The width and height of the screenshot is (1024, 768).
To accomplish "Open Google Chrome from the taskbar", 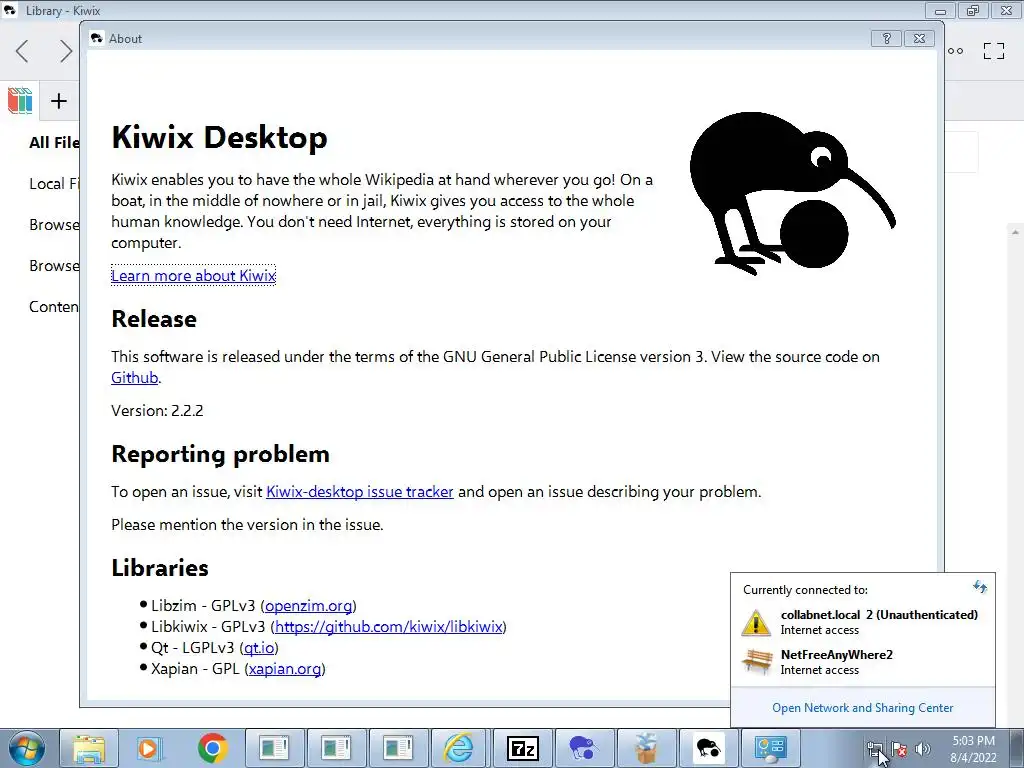I will (212, 748).
